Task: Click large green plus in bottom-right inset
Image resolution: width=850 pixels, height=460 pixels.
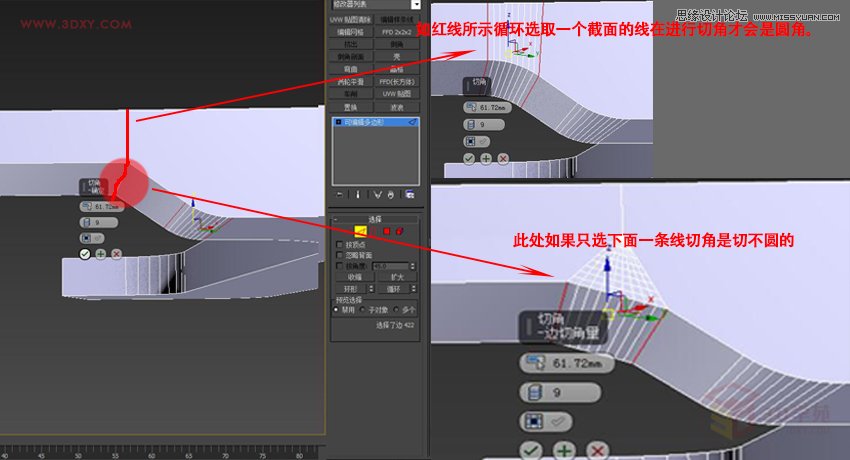Action: tap(564, 450)
